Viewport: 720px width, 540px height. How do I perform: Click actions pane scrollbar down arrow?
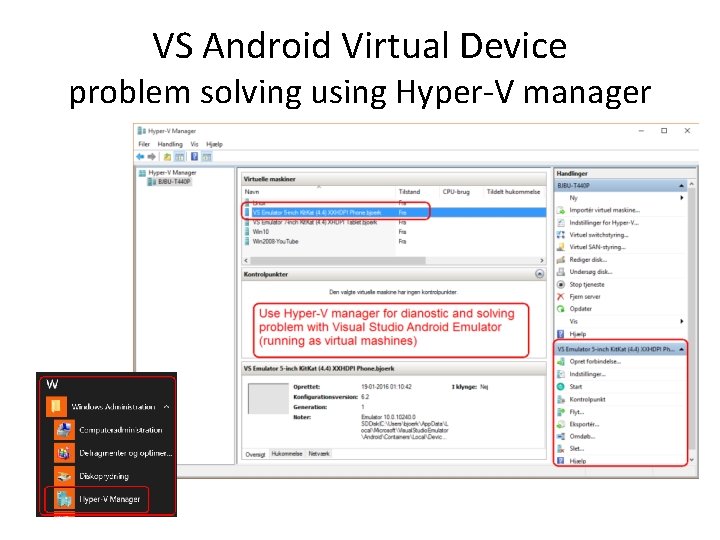coord(692,460)
